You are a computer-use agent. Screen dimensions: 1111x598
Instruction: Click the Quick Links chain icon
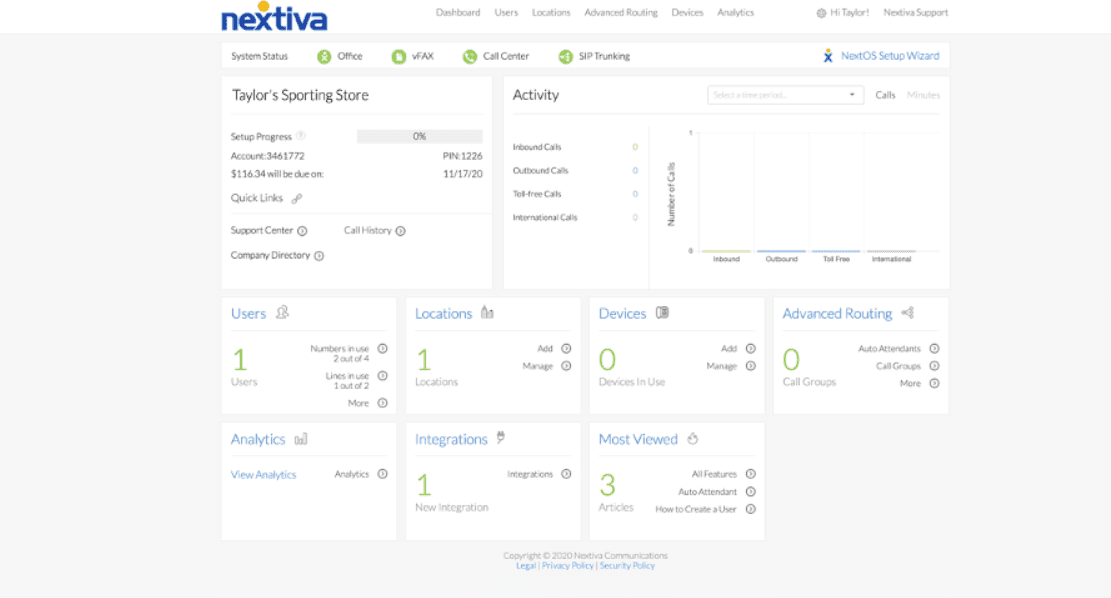coord(297,198)
